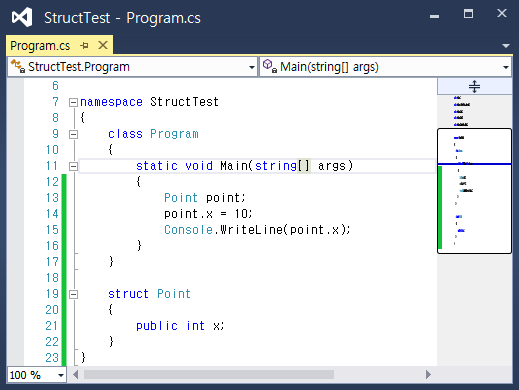
Task: Click the 'public' keyword on line 21
Action: (x=157, y=326)
